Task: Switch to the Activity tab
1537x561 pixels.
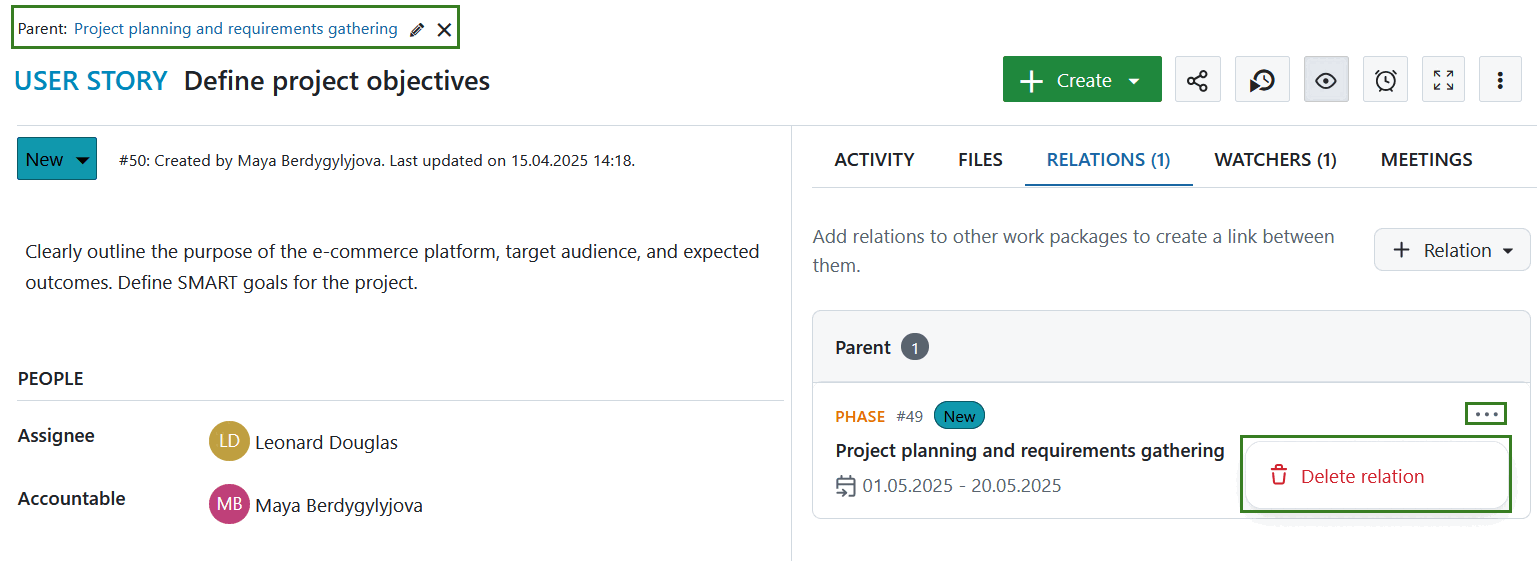Action: point(874,160)
